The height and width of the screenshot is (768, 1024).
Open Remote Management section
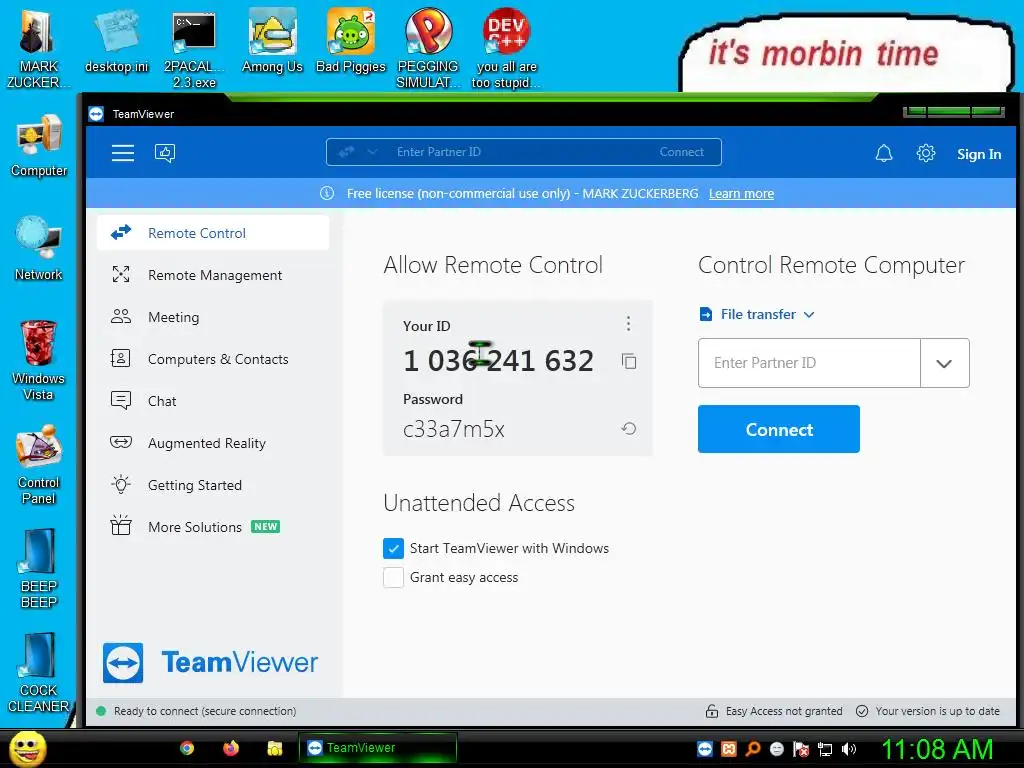pos(213,275)
